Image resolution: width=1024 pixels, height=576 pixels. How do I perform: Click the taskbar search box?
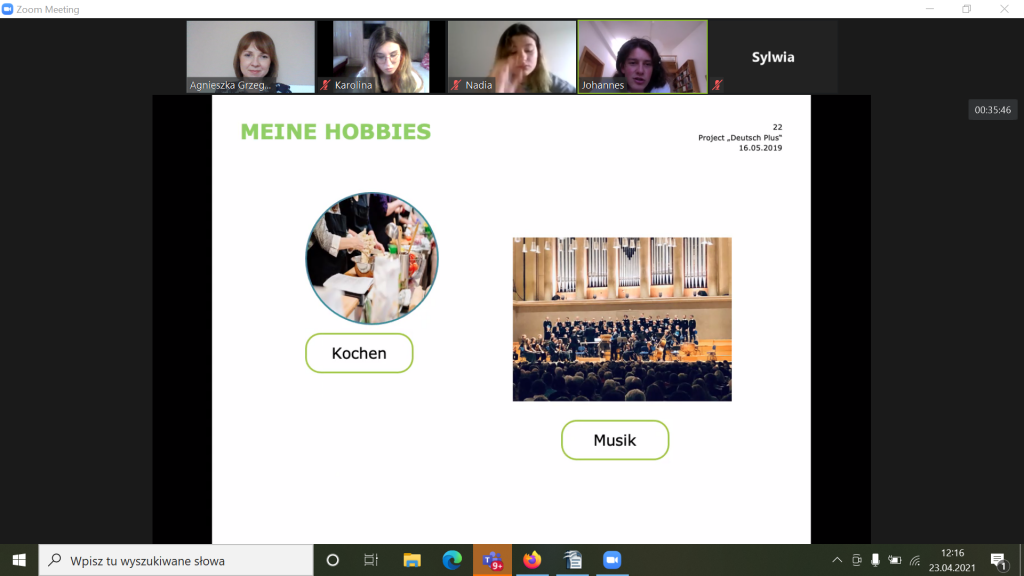click(176, 560)
